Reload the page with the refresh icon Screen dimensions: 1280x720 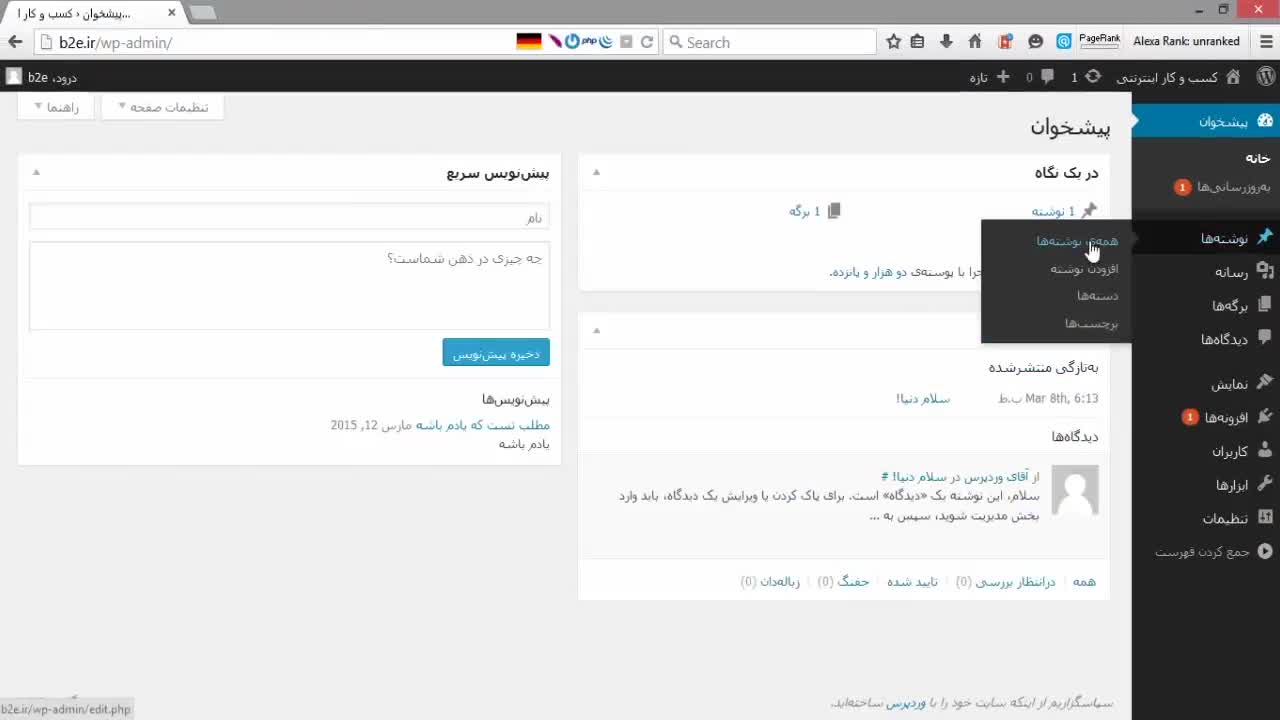coord(647,42)
